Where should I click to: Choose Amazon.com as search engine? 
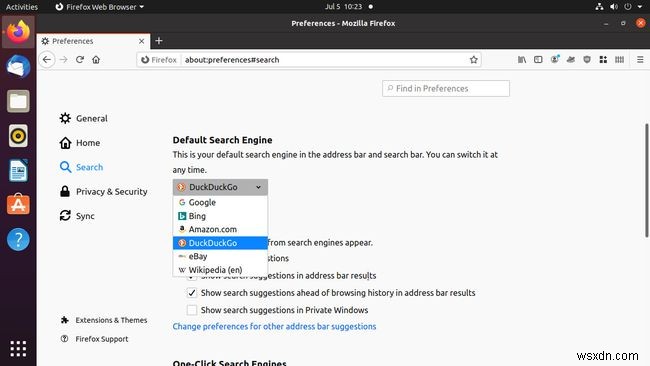click(x=220, y=229)
